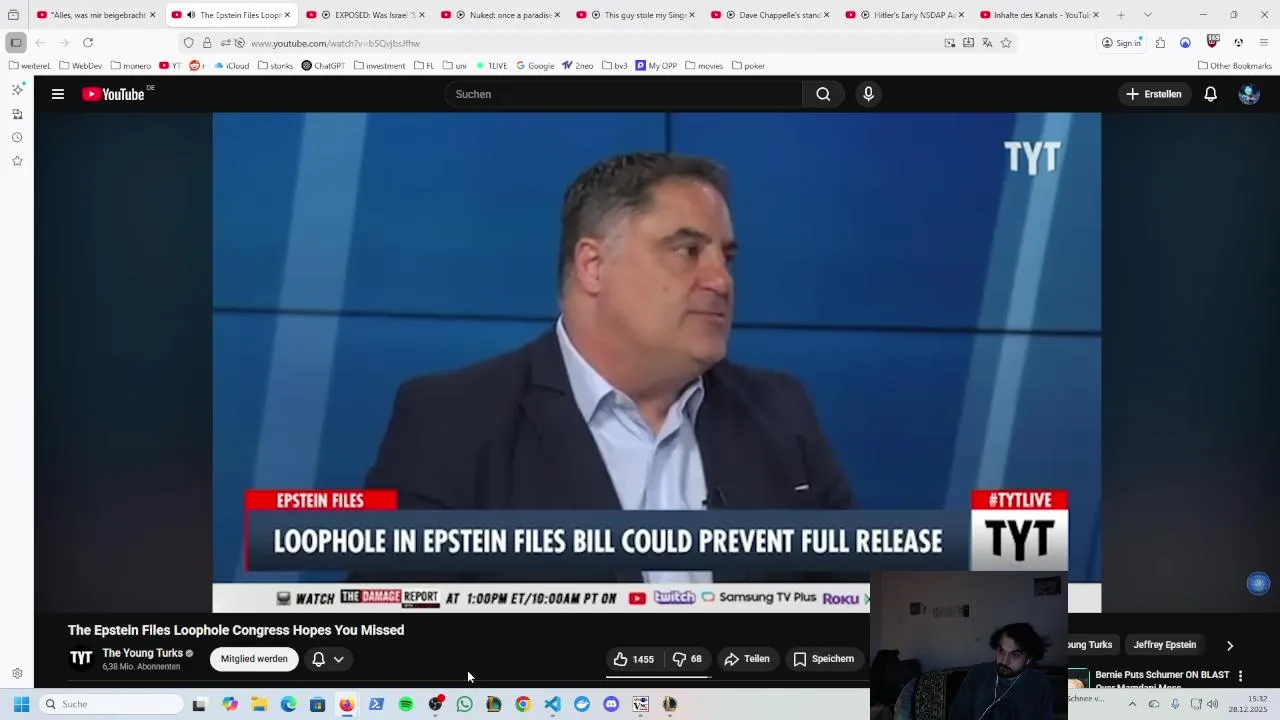The height and width of the screenshot is (720, 1280).
Task: Open Discord from the taskbar
Action: pos(611,704)
